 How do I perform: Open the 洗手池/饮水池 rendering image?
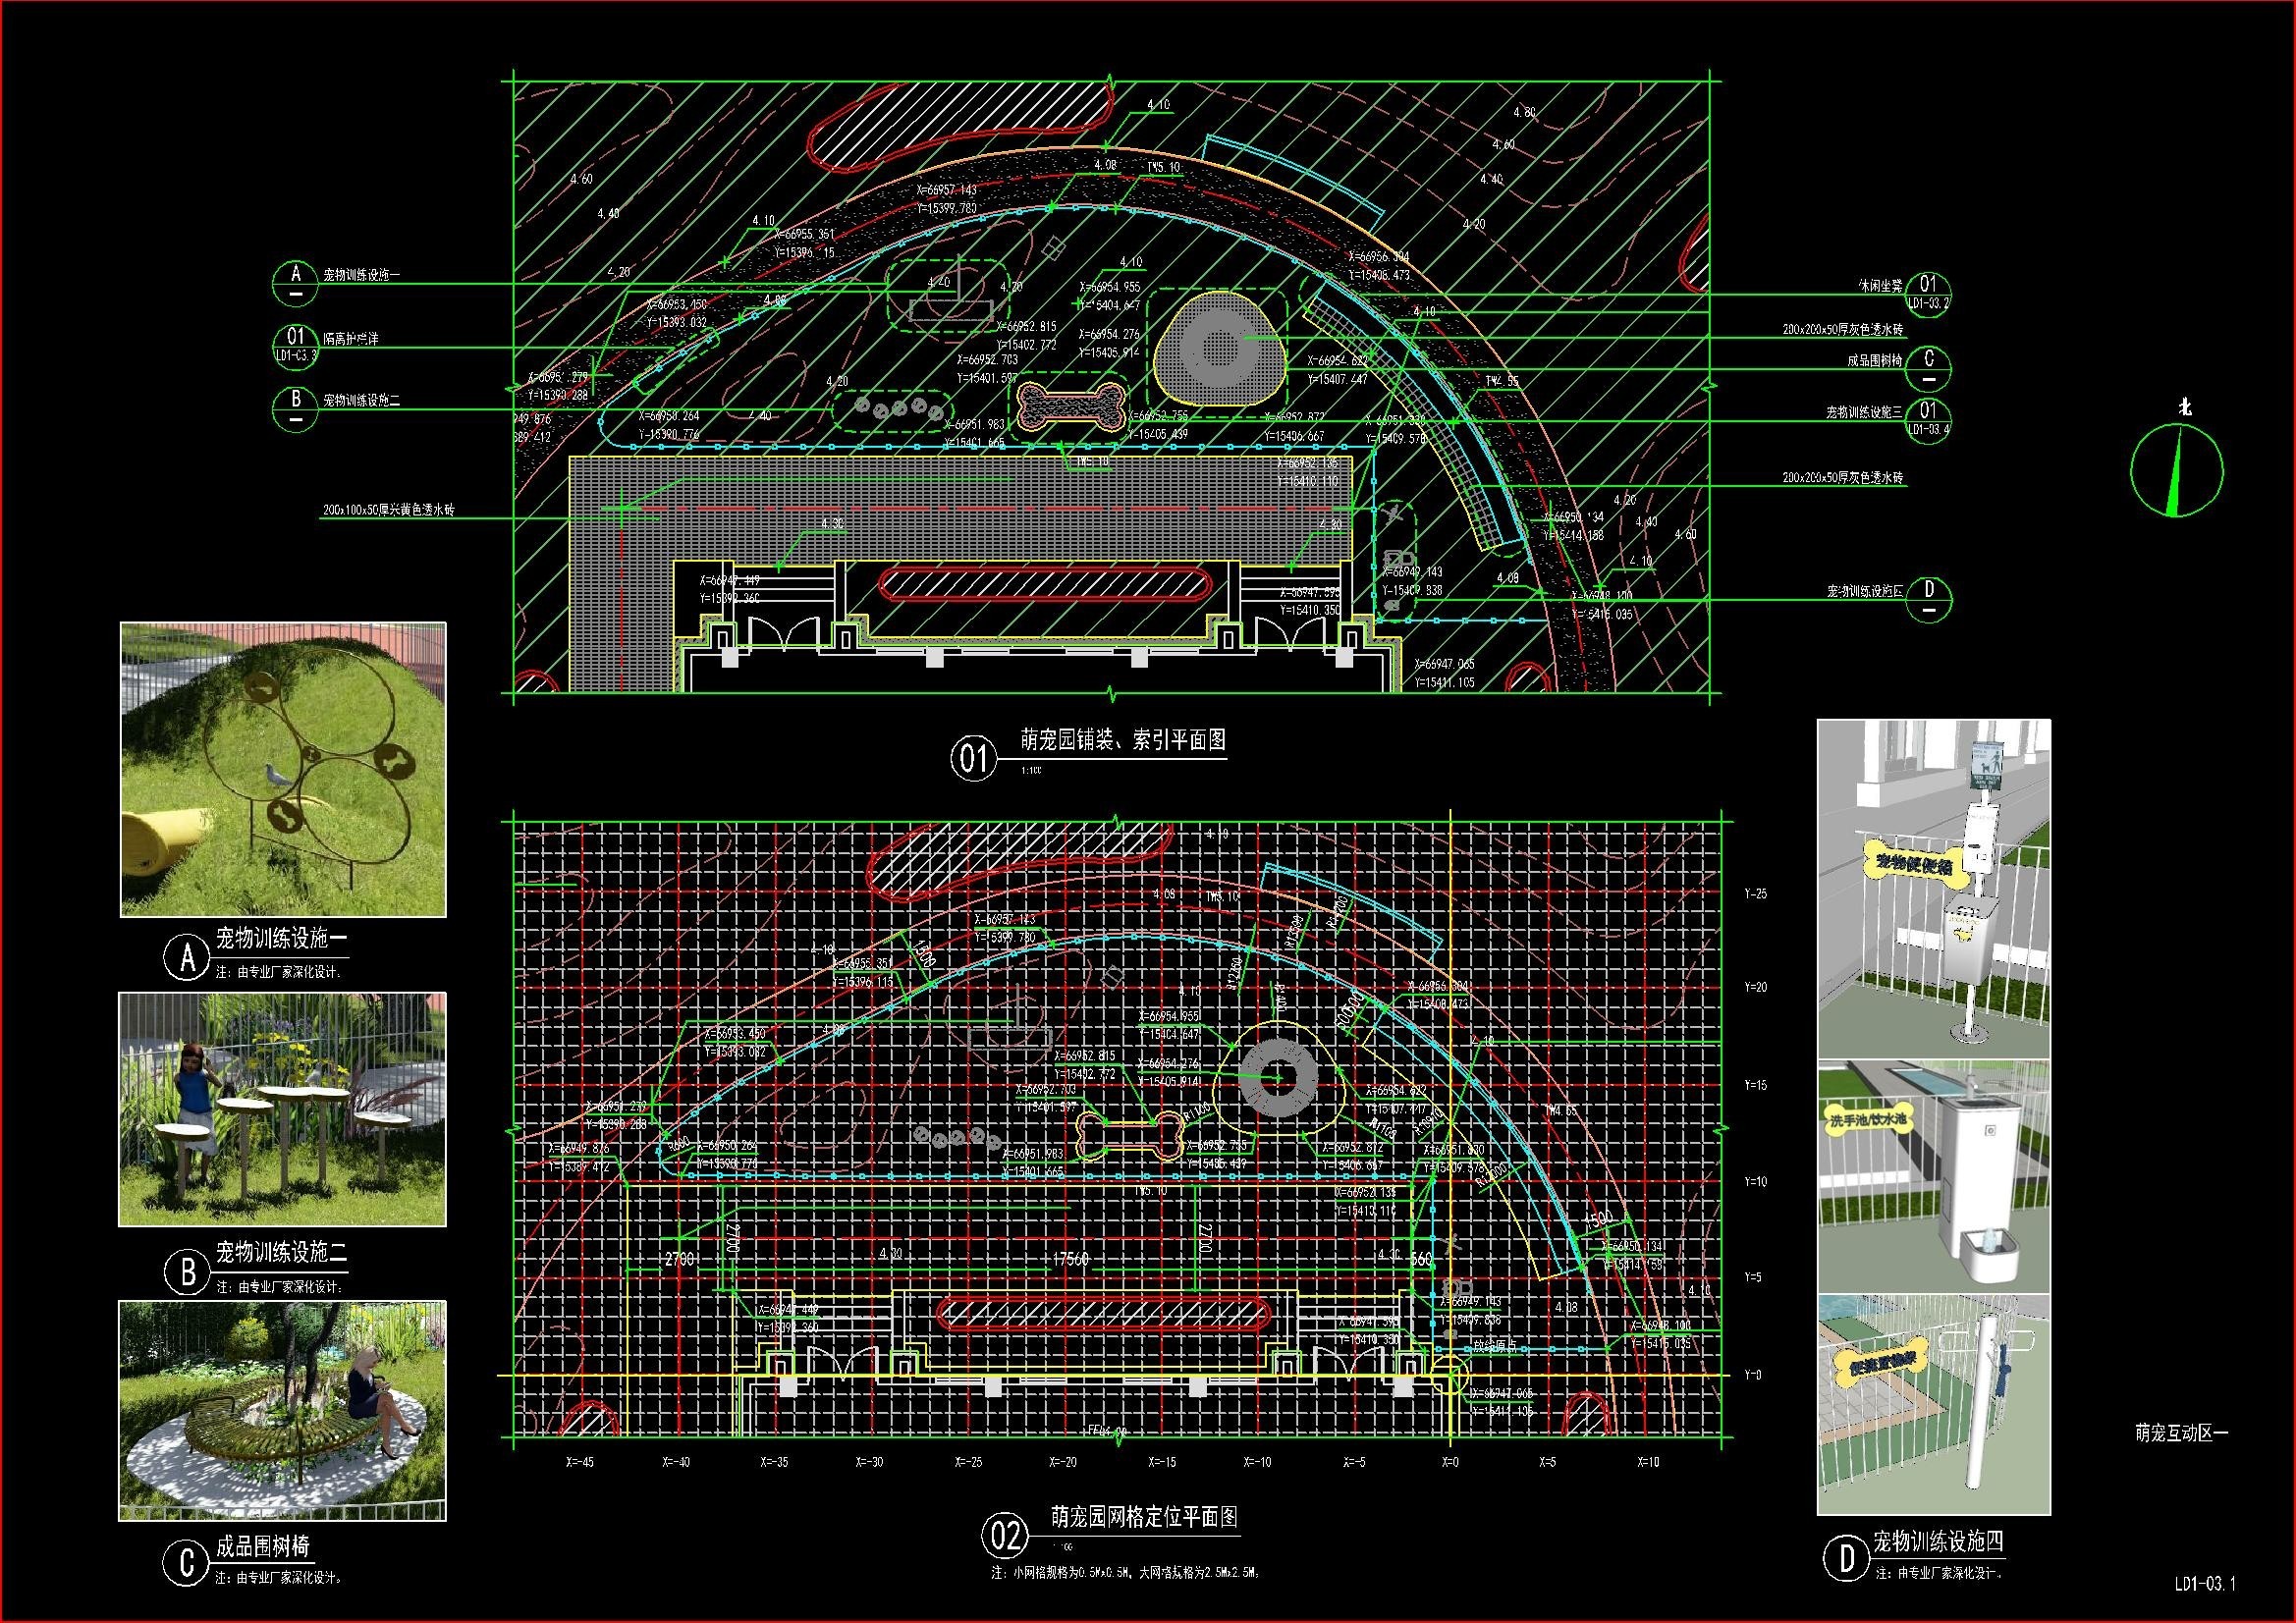1934,1176
